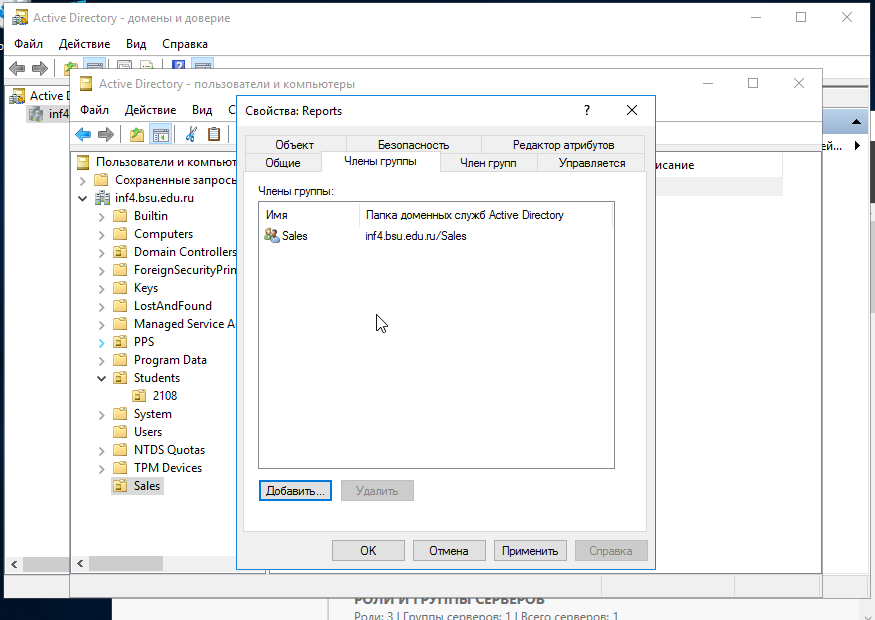Screen dimensions: 875x620
Task: Expand the LostAndFound container
Action: [x=101, y=306]
